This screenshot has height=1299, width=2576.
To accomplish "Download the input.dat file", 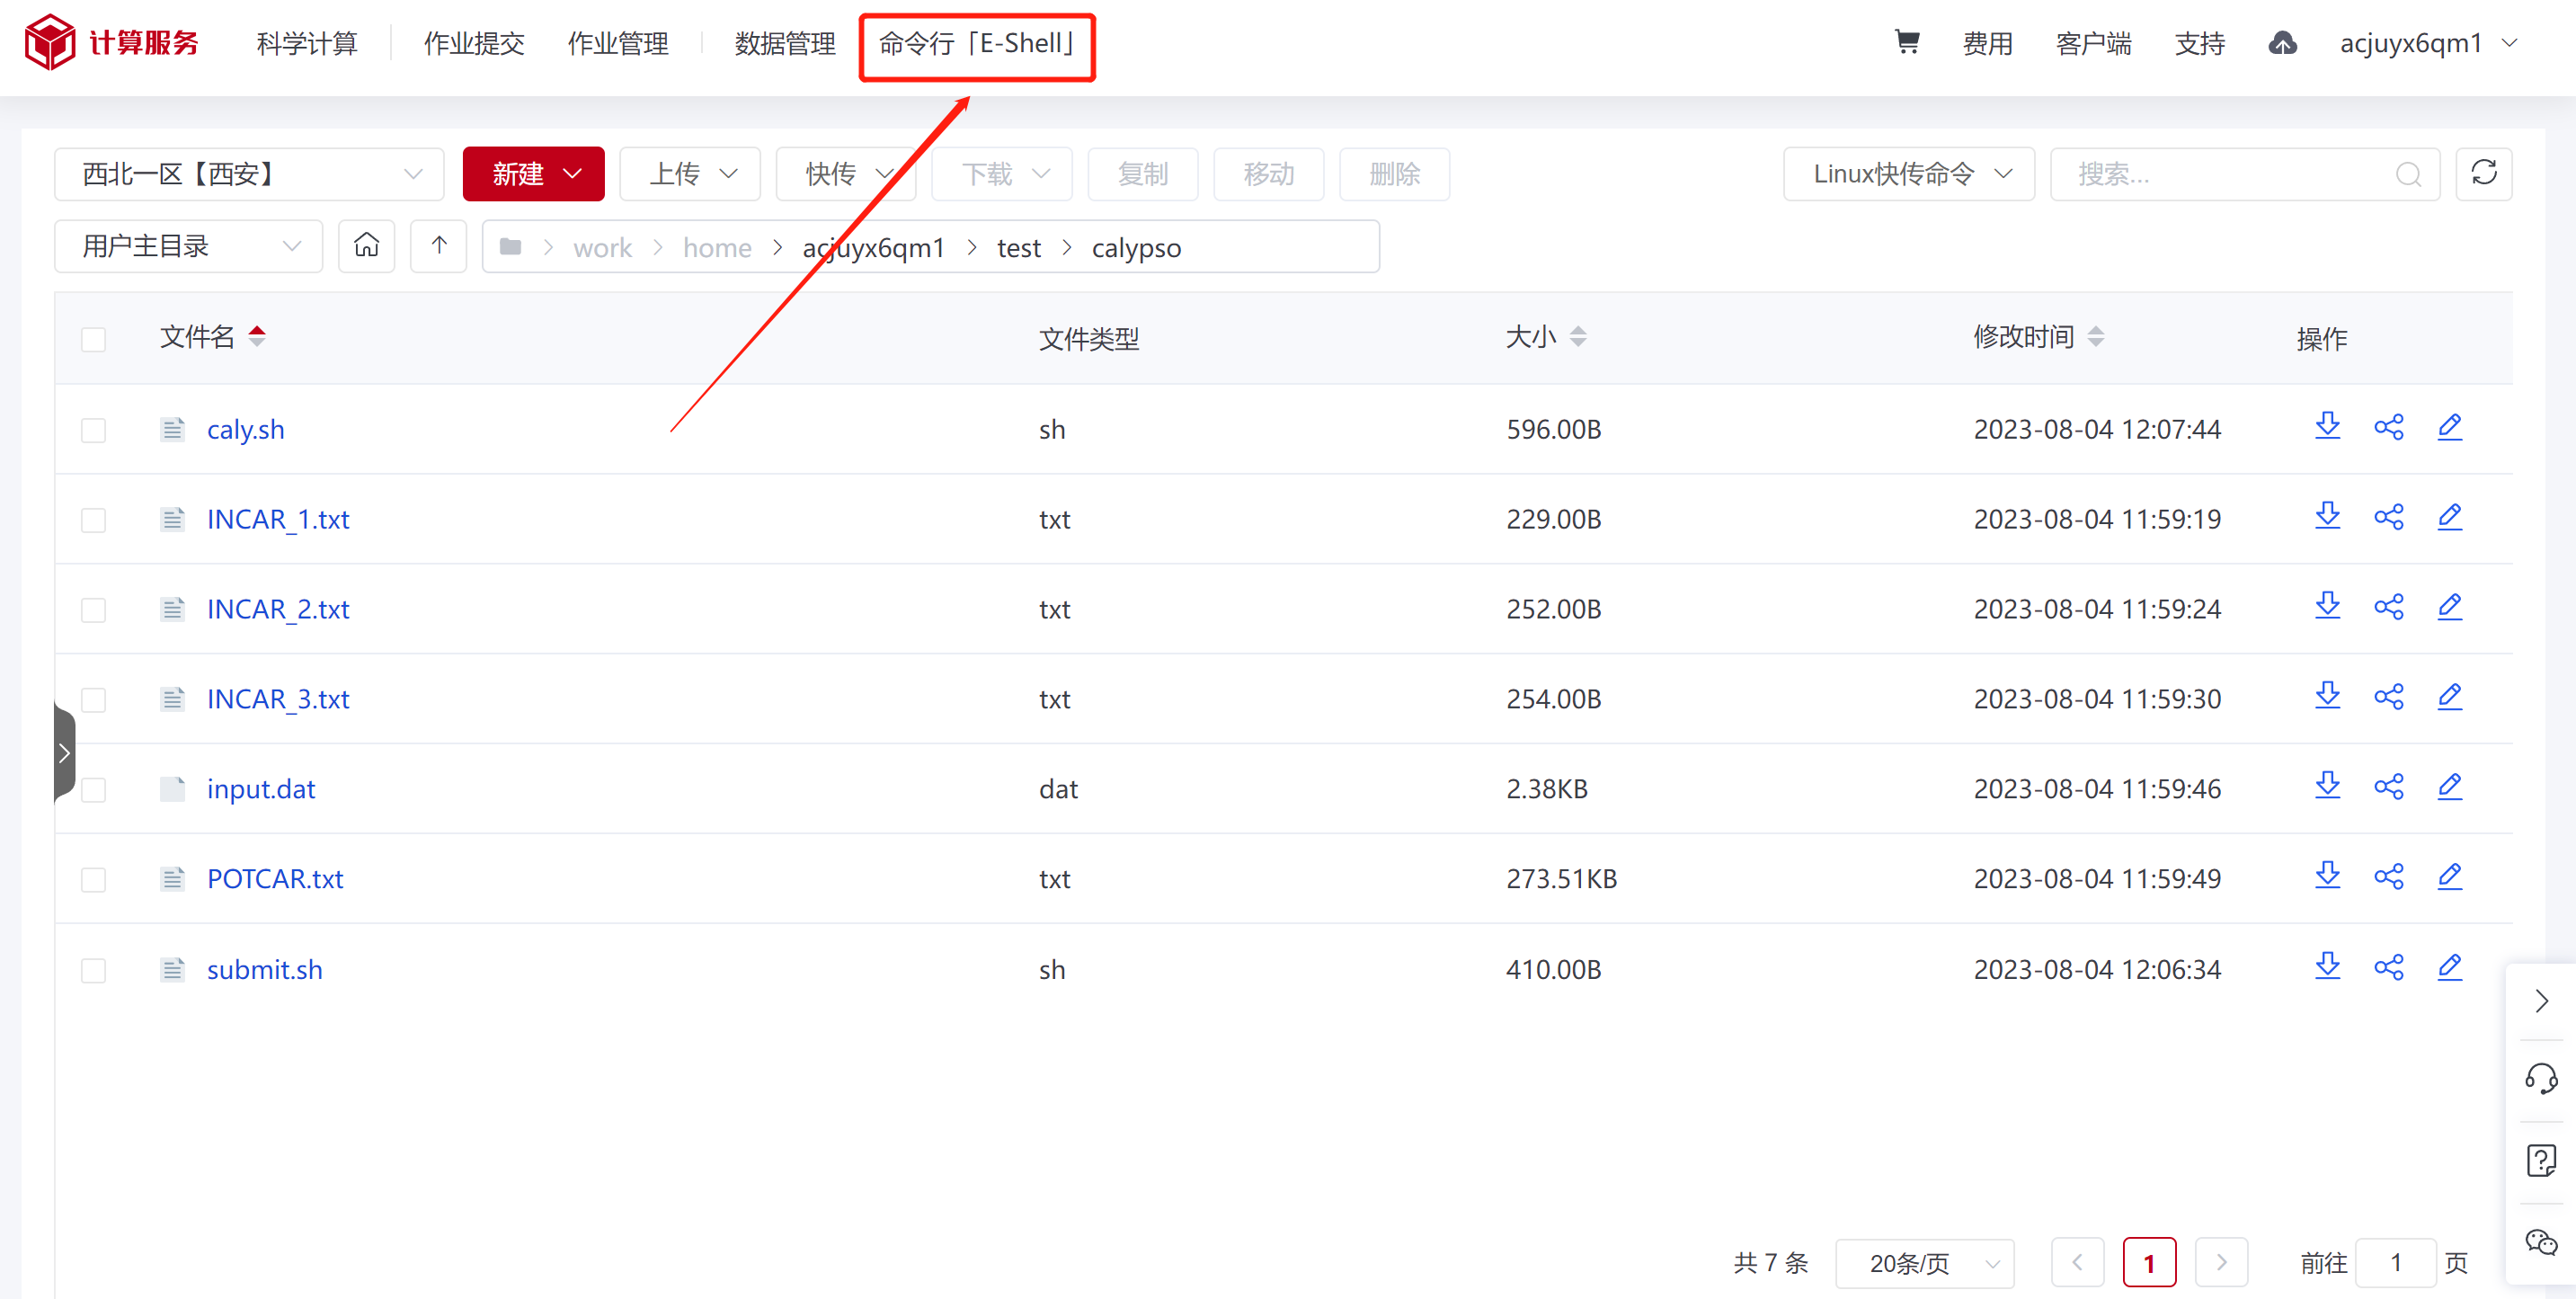I will (2327, 787).
